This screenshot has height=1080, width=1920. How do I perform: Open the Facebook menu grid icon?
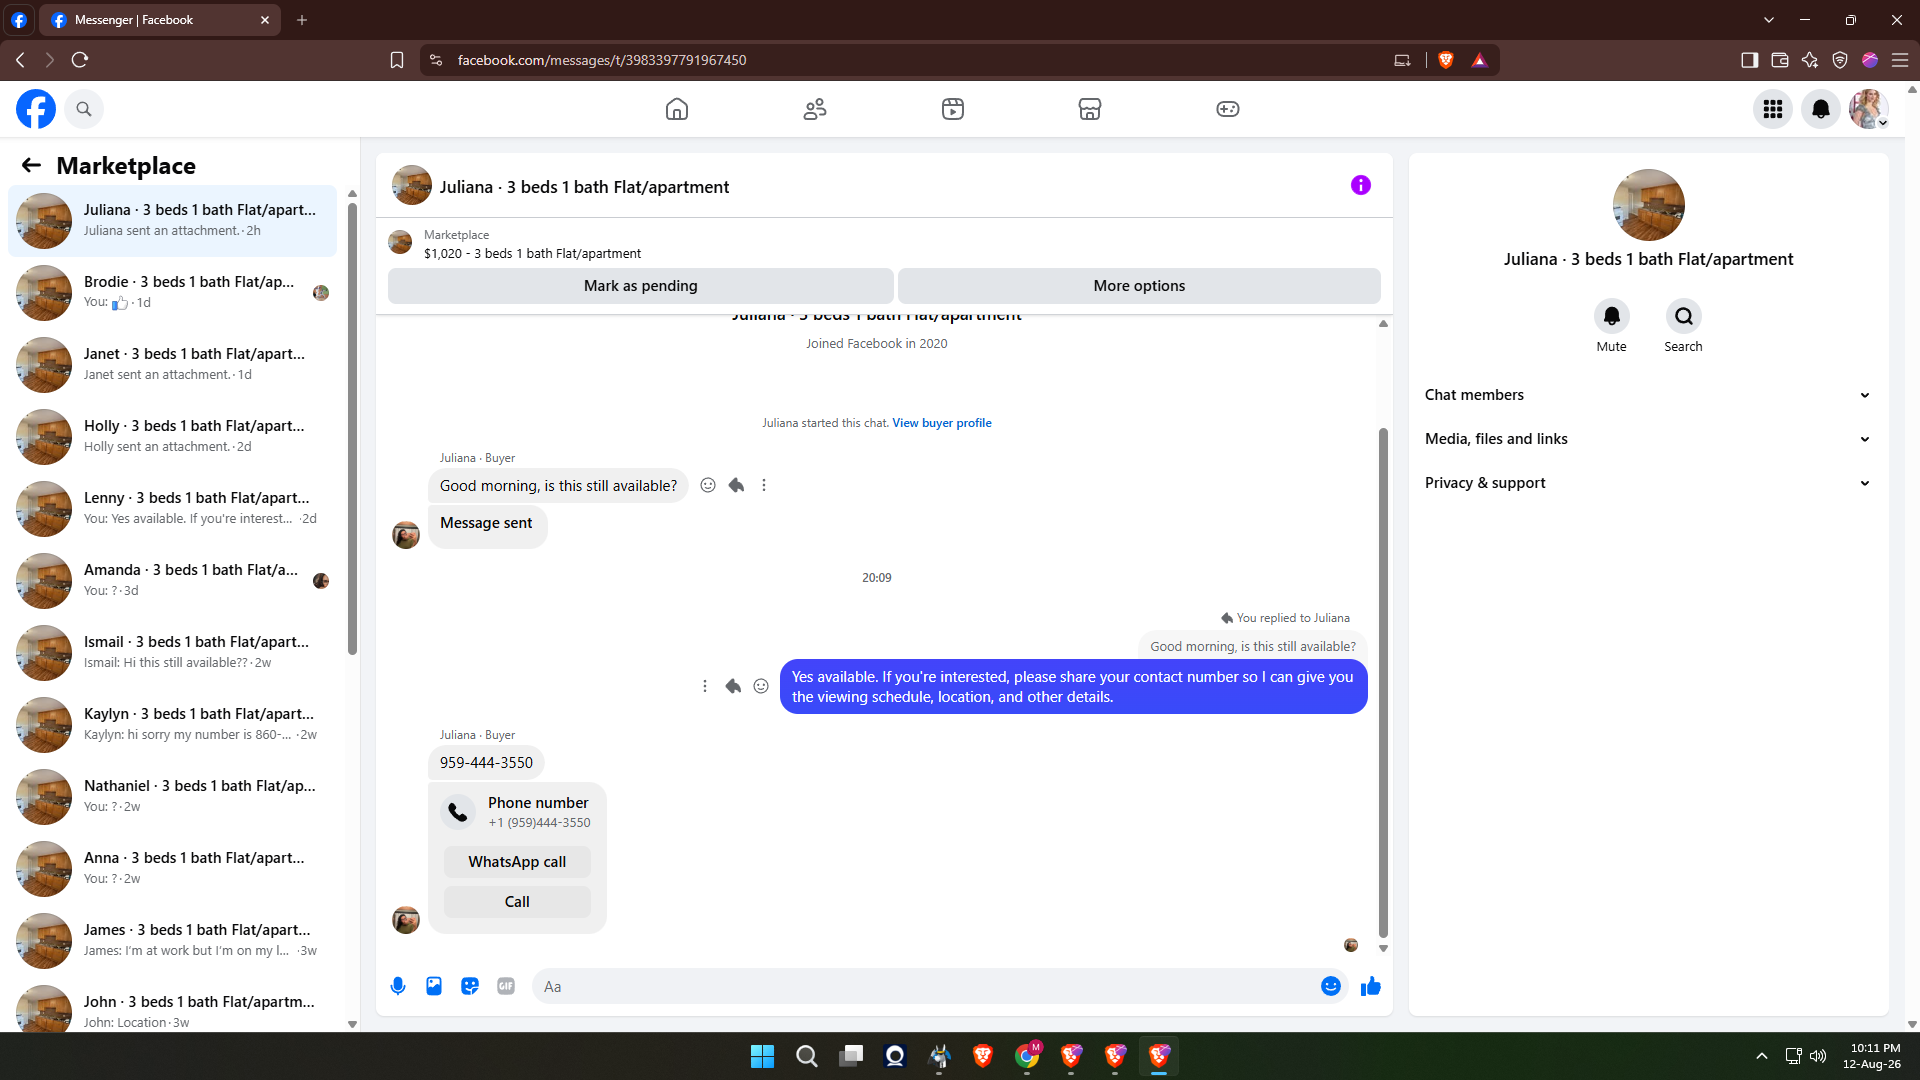tap(1773, 109)
